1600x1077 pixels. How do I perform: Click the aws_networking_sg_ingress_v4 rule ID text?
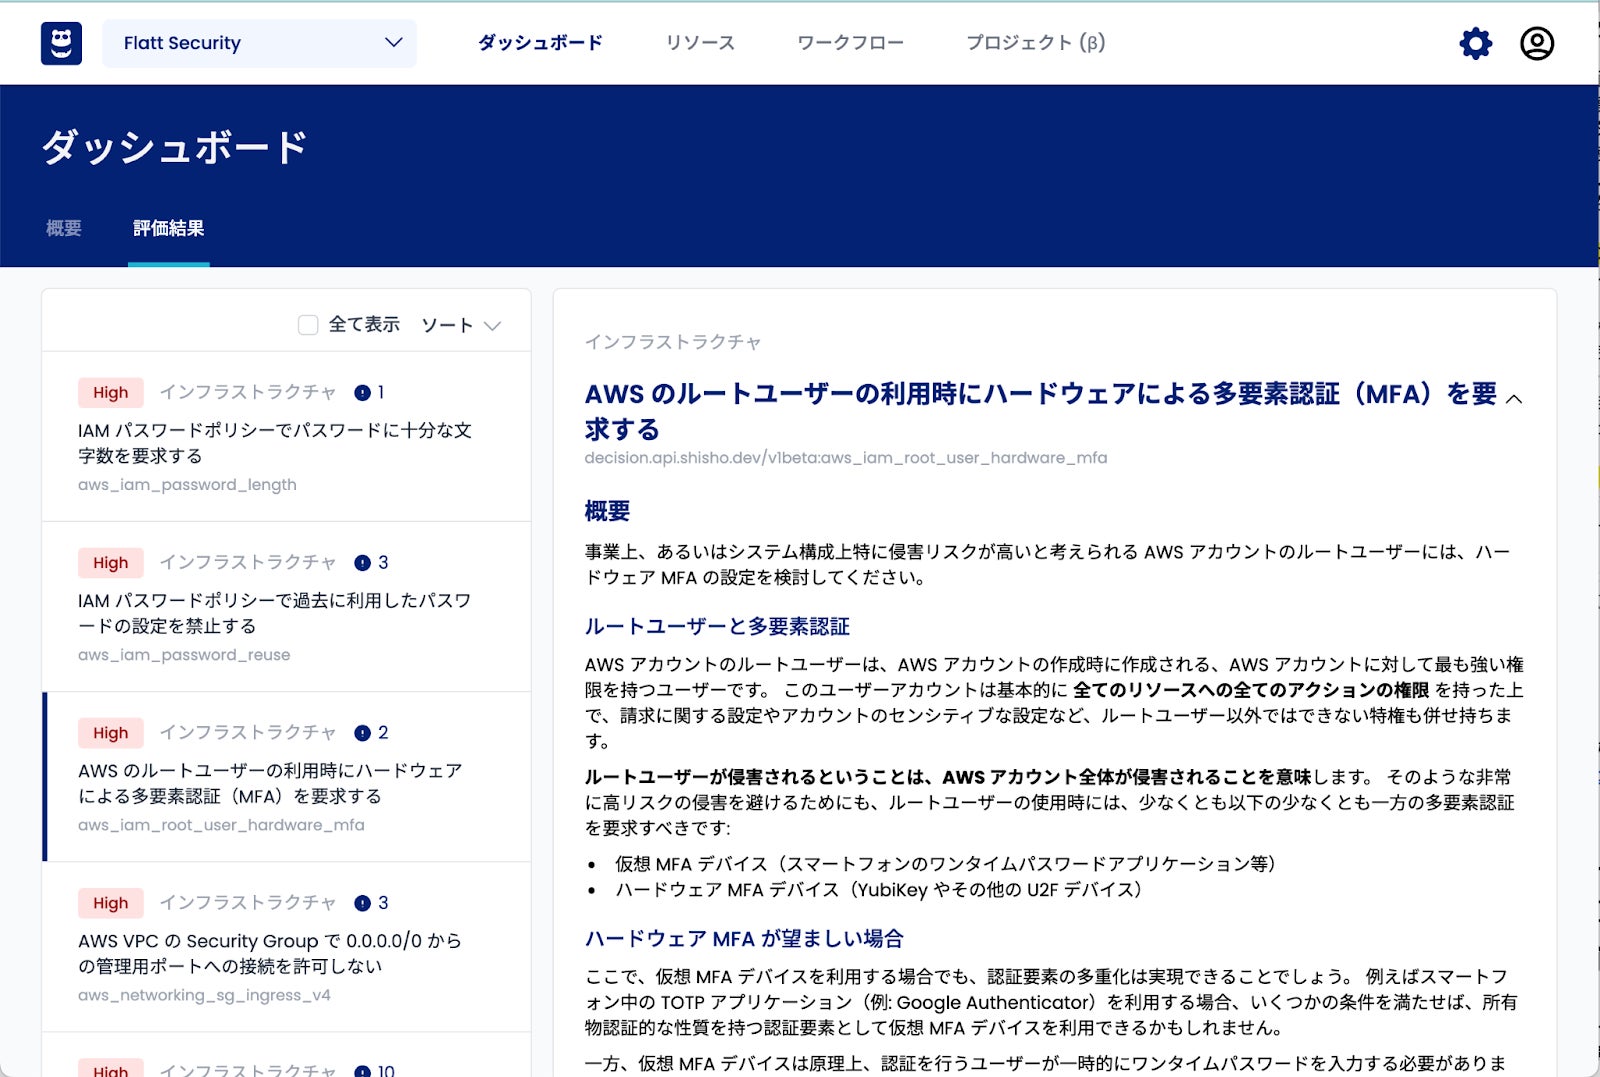click(x=204, y=995)
